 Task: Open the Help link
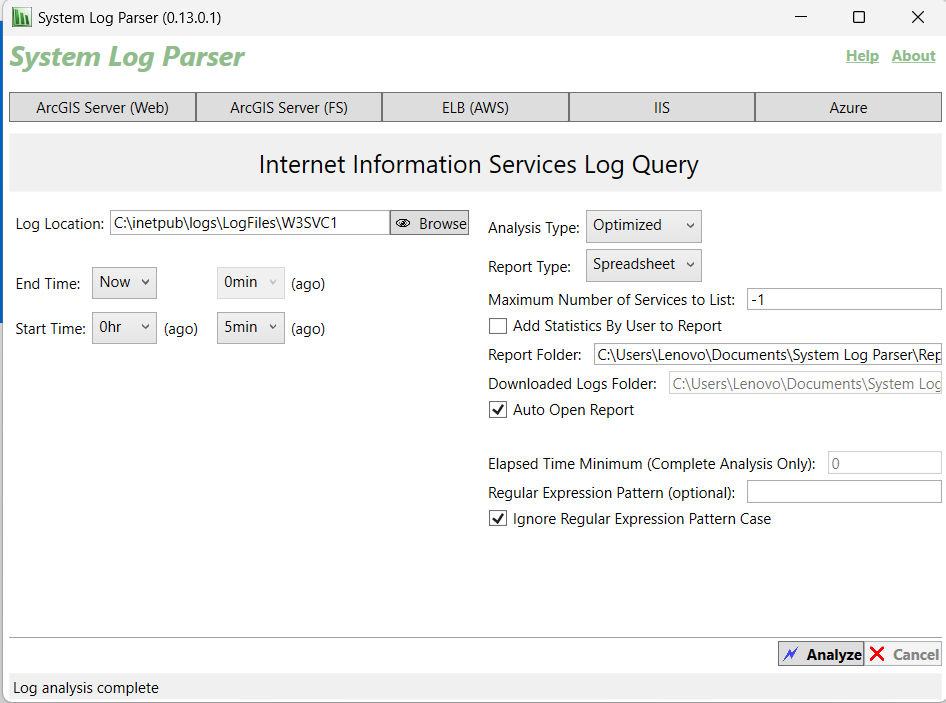pos(862,56)
